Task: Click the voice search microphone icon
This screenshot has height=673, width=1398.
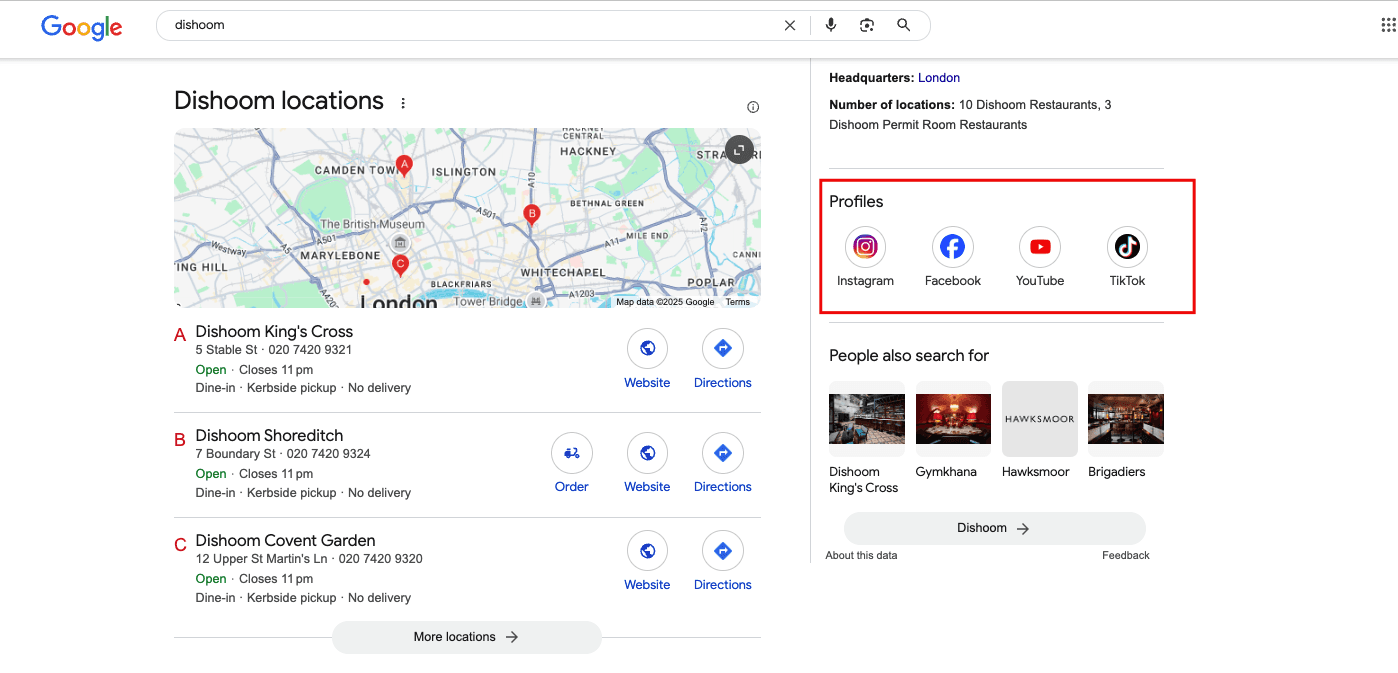Action: click(x=830, y=25)
